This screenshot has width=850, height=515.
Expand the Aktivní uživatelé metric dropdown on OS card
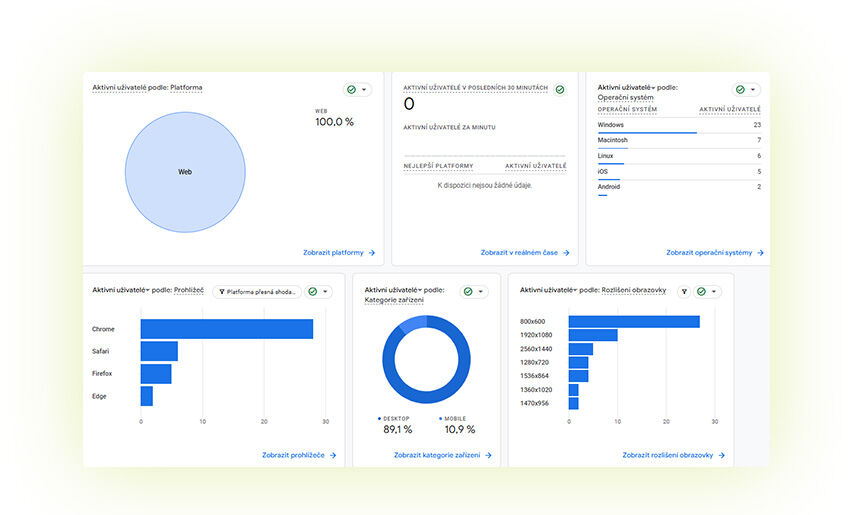[x=653, y=88]
